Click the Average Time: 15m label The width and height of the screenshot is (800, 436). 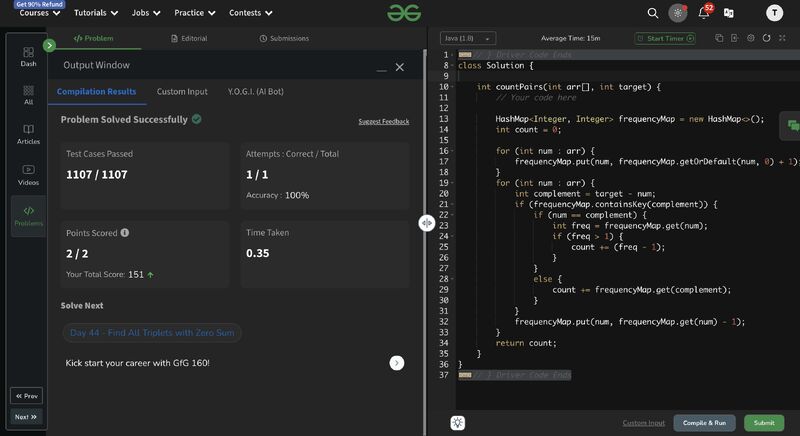point(570,38)
